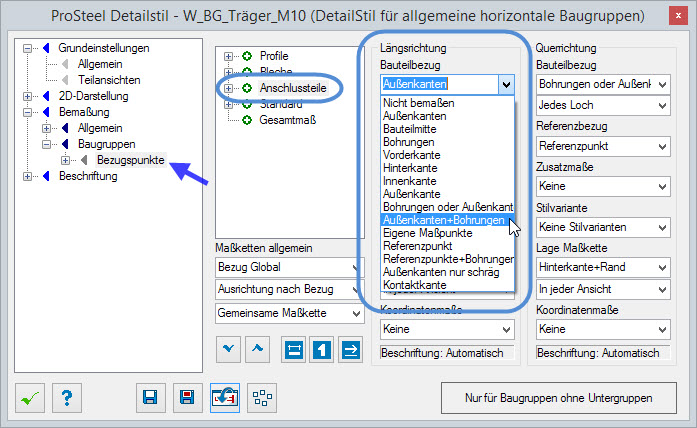The image size is (697, 428).
Task: Expand the Beschriftung tree node
Action: [28, 176]
